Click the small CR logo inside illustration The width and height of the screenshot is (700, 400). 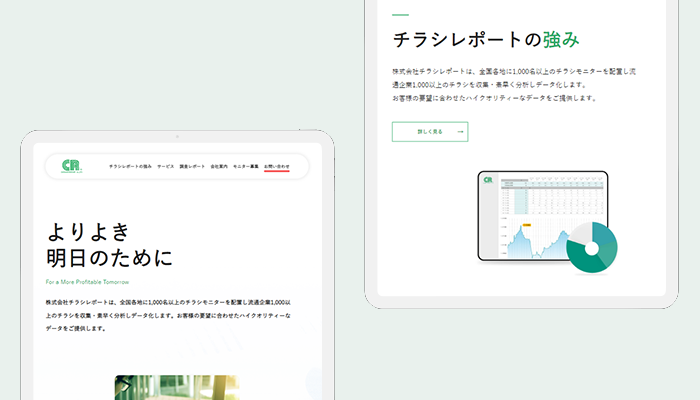pos(488,180)
